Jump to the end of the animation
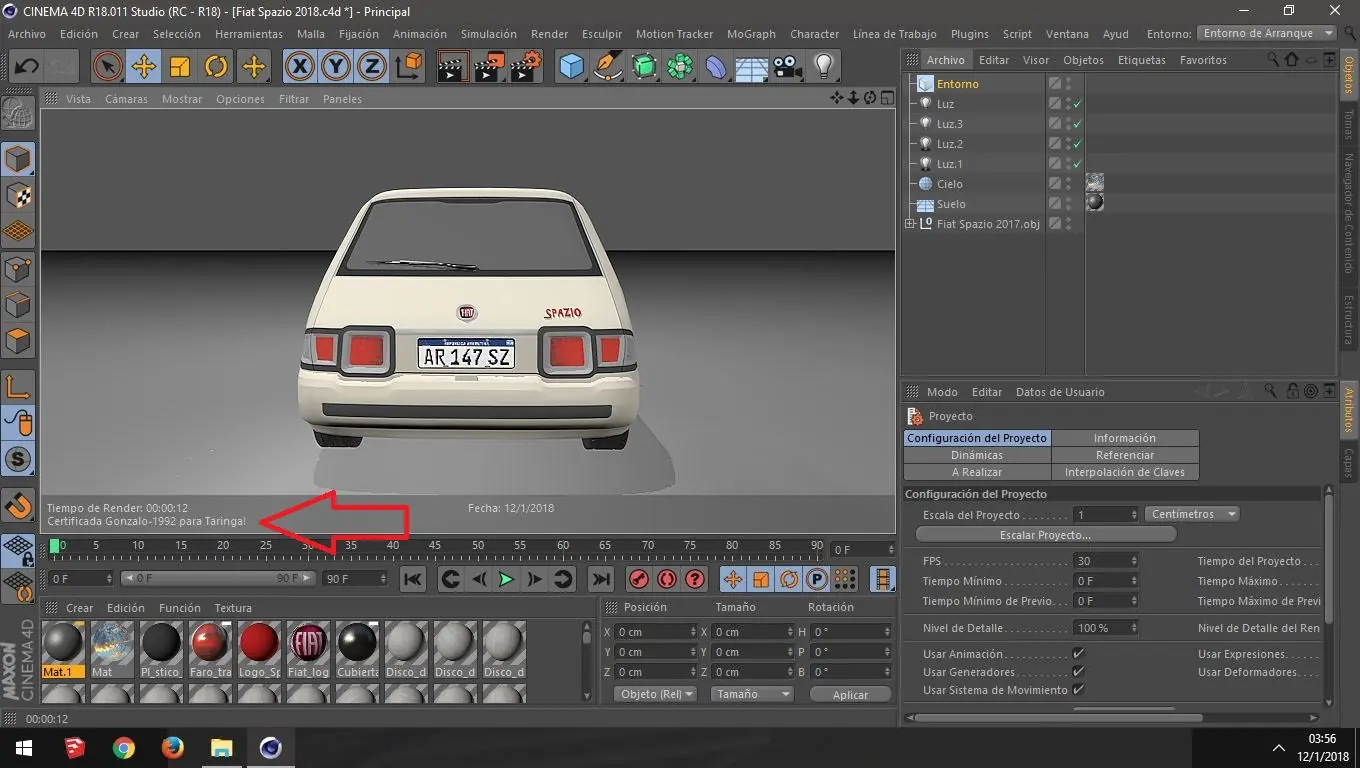 point(600,579)
